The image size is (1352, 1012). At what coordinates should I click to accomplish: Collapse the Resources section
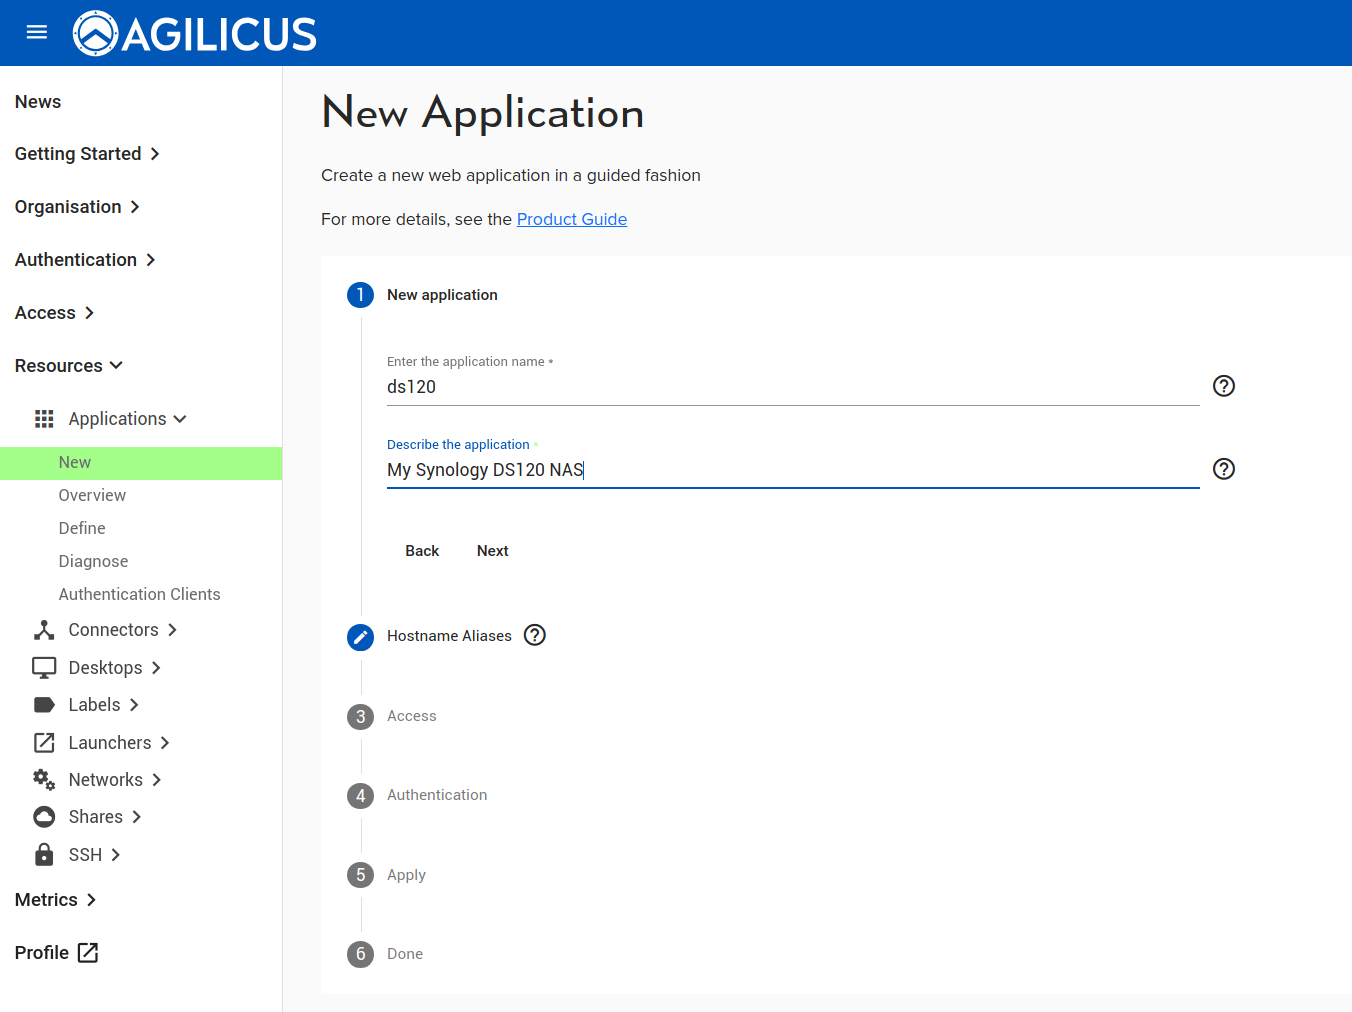tap(68, 366)
